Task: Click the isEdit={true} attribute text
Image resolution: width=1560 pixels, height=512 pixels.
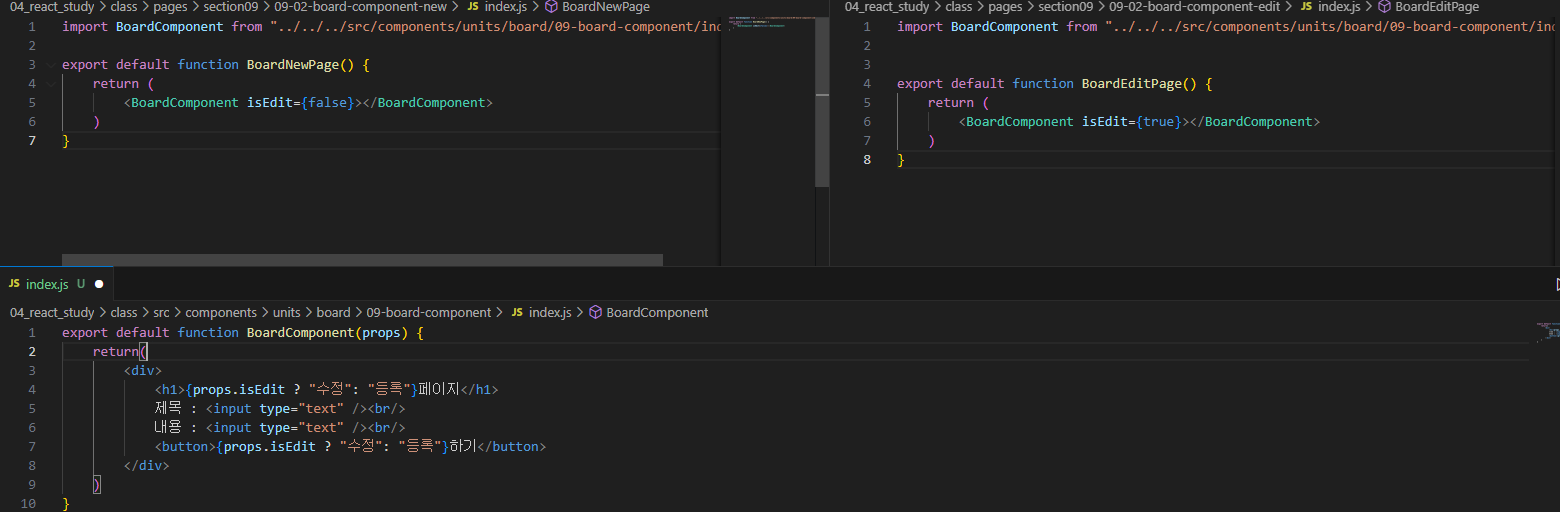Action: [x=1132, y=122]
